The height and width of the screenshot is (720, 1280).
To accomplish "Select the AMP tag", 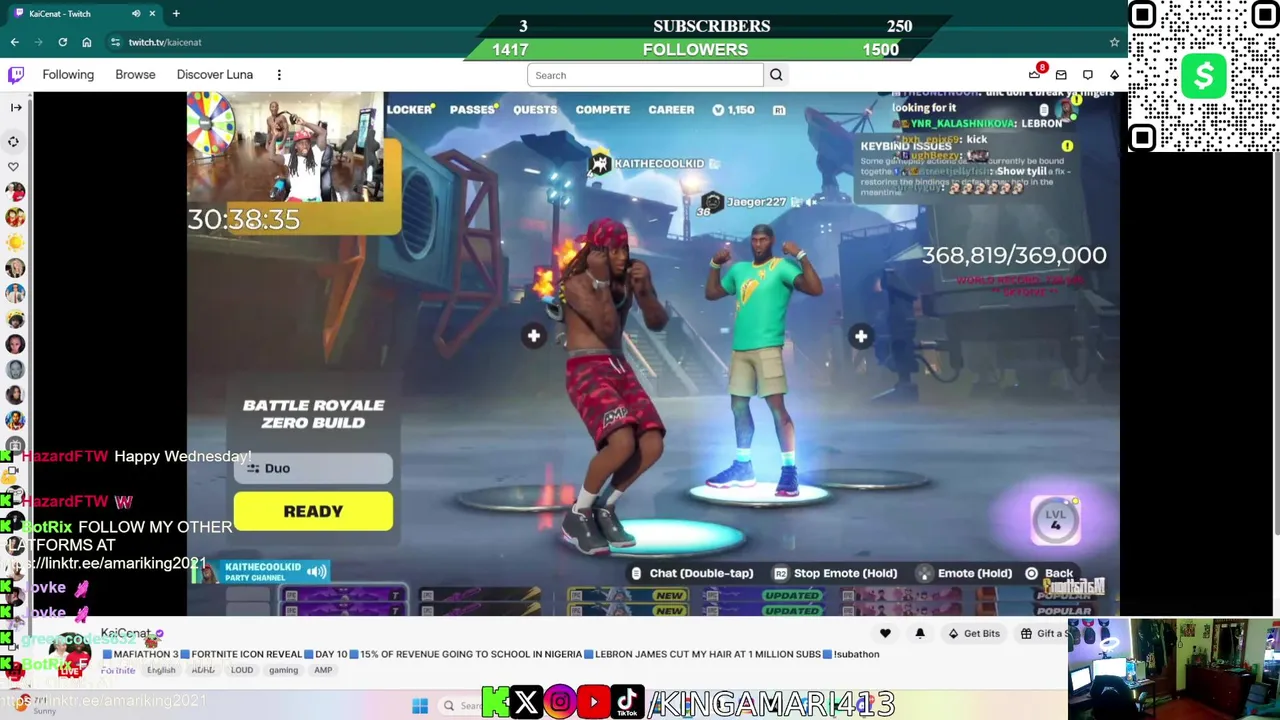I will pos(323,670).
